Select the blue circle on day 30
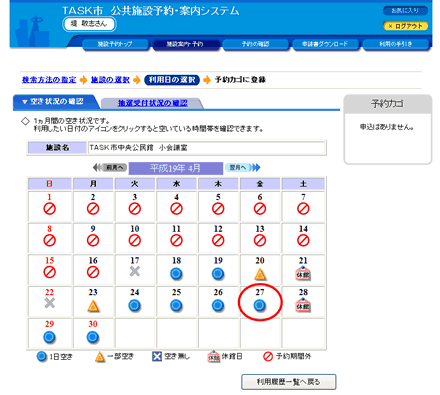This screenshot has height=395, width=440. click(x=93, y=337)
